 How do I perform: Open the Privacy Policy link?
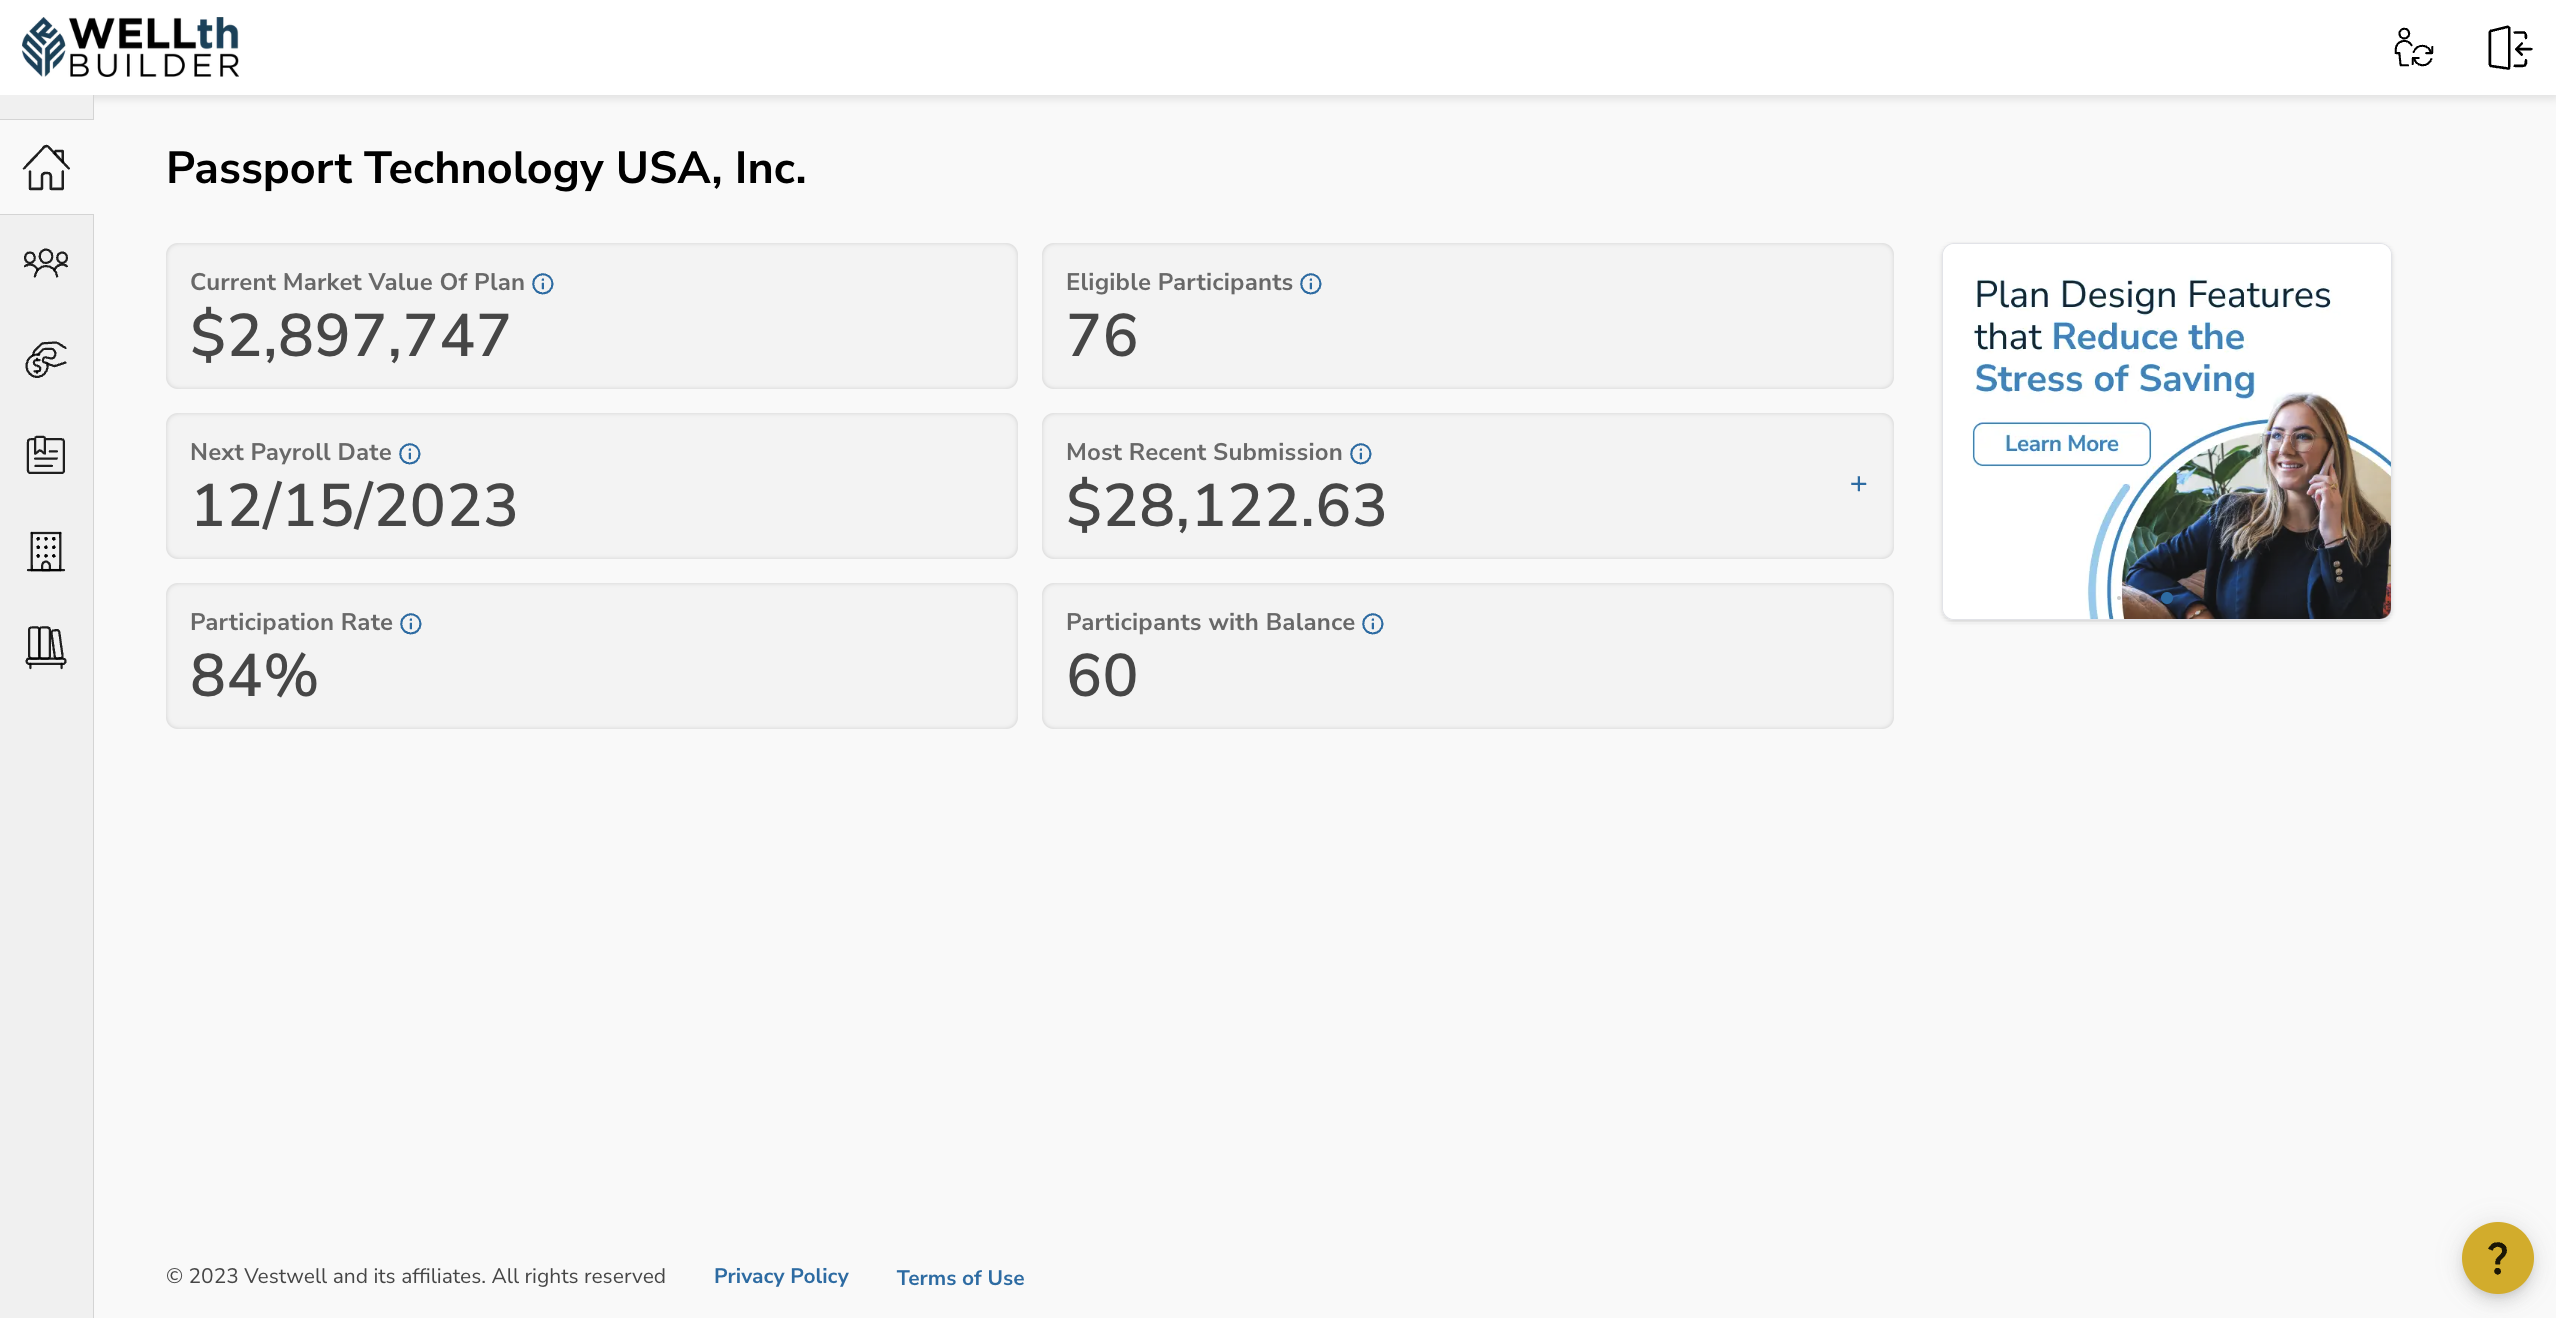[x=781, y=1276]
